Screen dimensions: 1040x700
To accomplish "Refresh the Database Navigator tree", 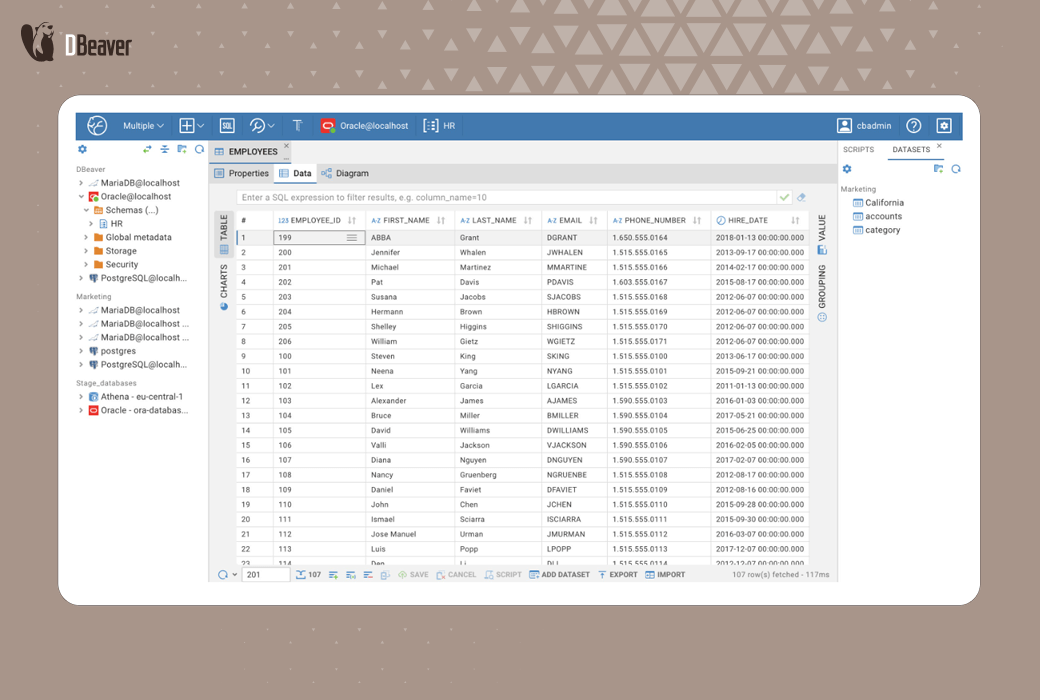I will (198, 149).
